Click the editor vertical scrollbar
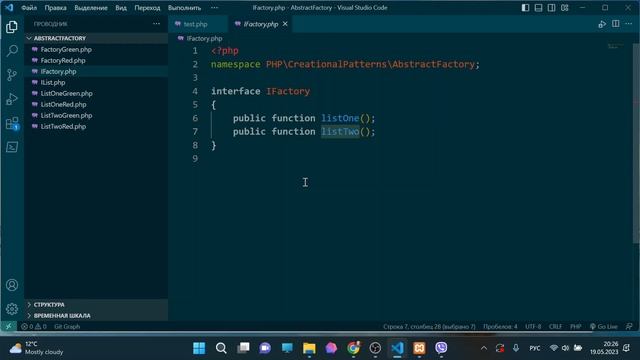640x360 pixels. (636, 143)
